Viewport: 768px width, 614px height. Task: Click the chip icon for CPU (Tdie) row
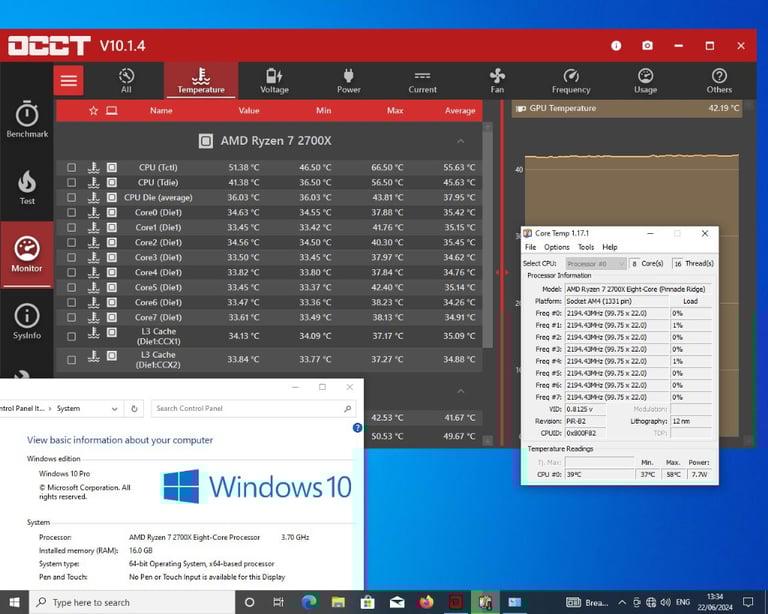[112, 183]
